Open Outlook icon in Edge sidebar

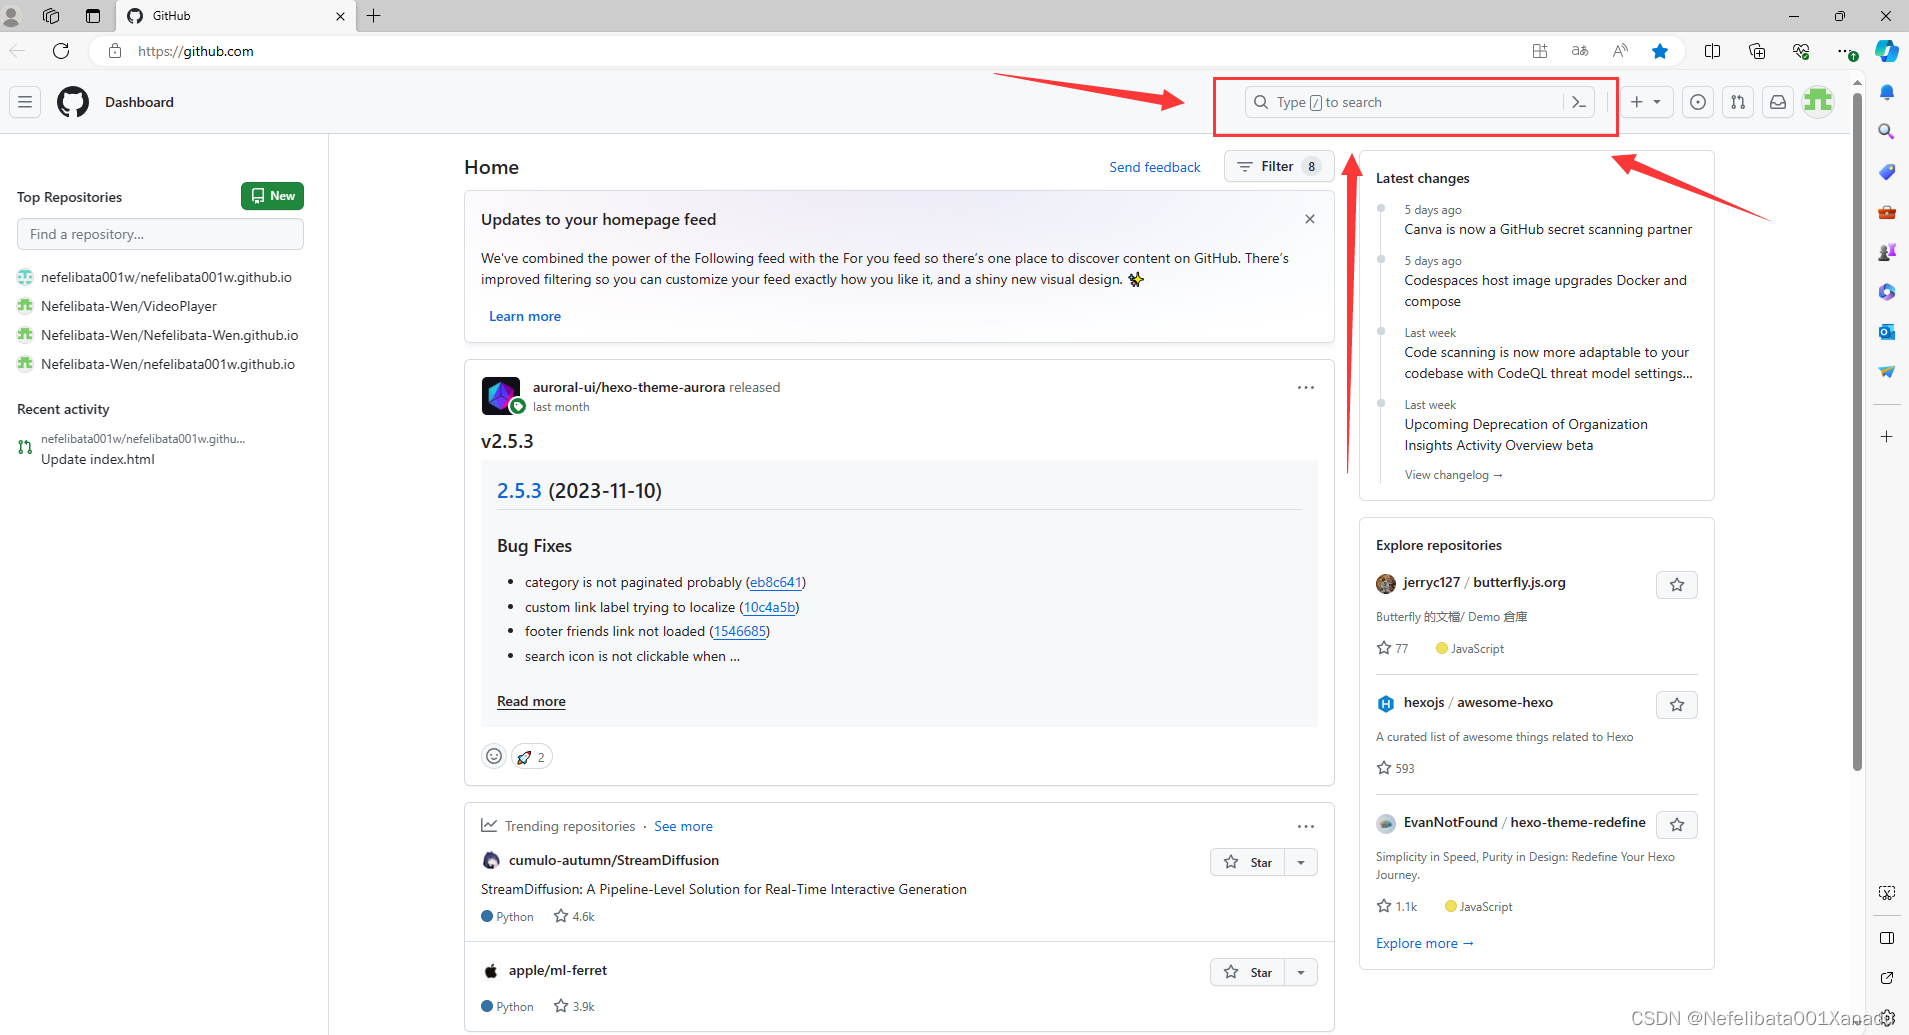(1886, 332)
